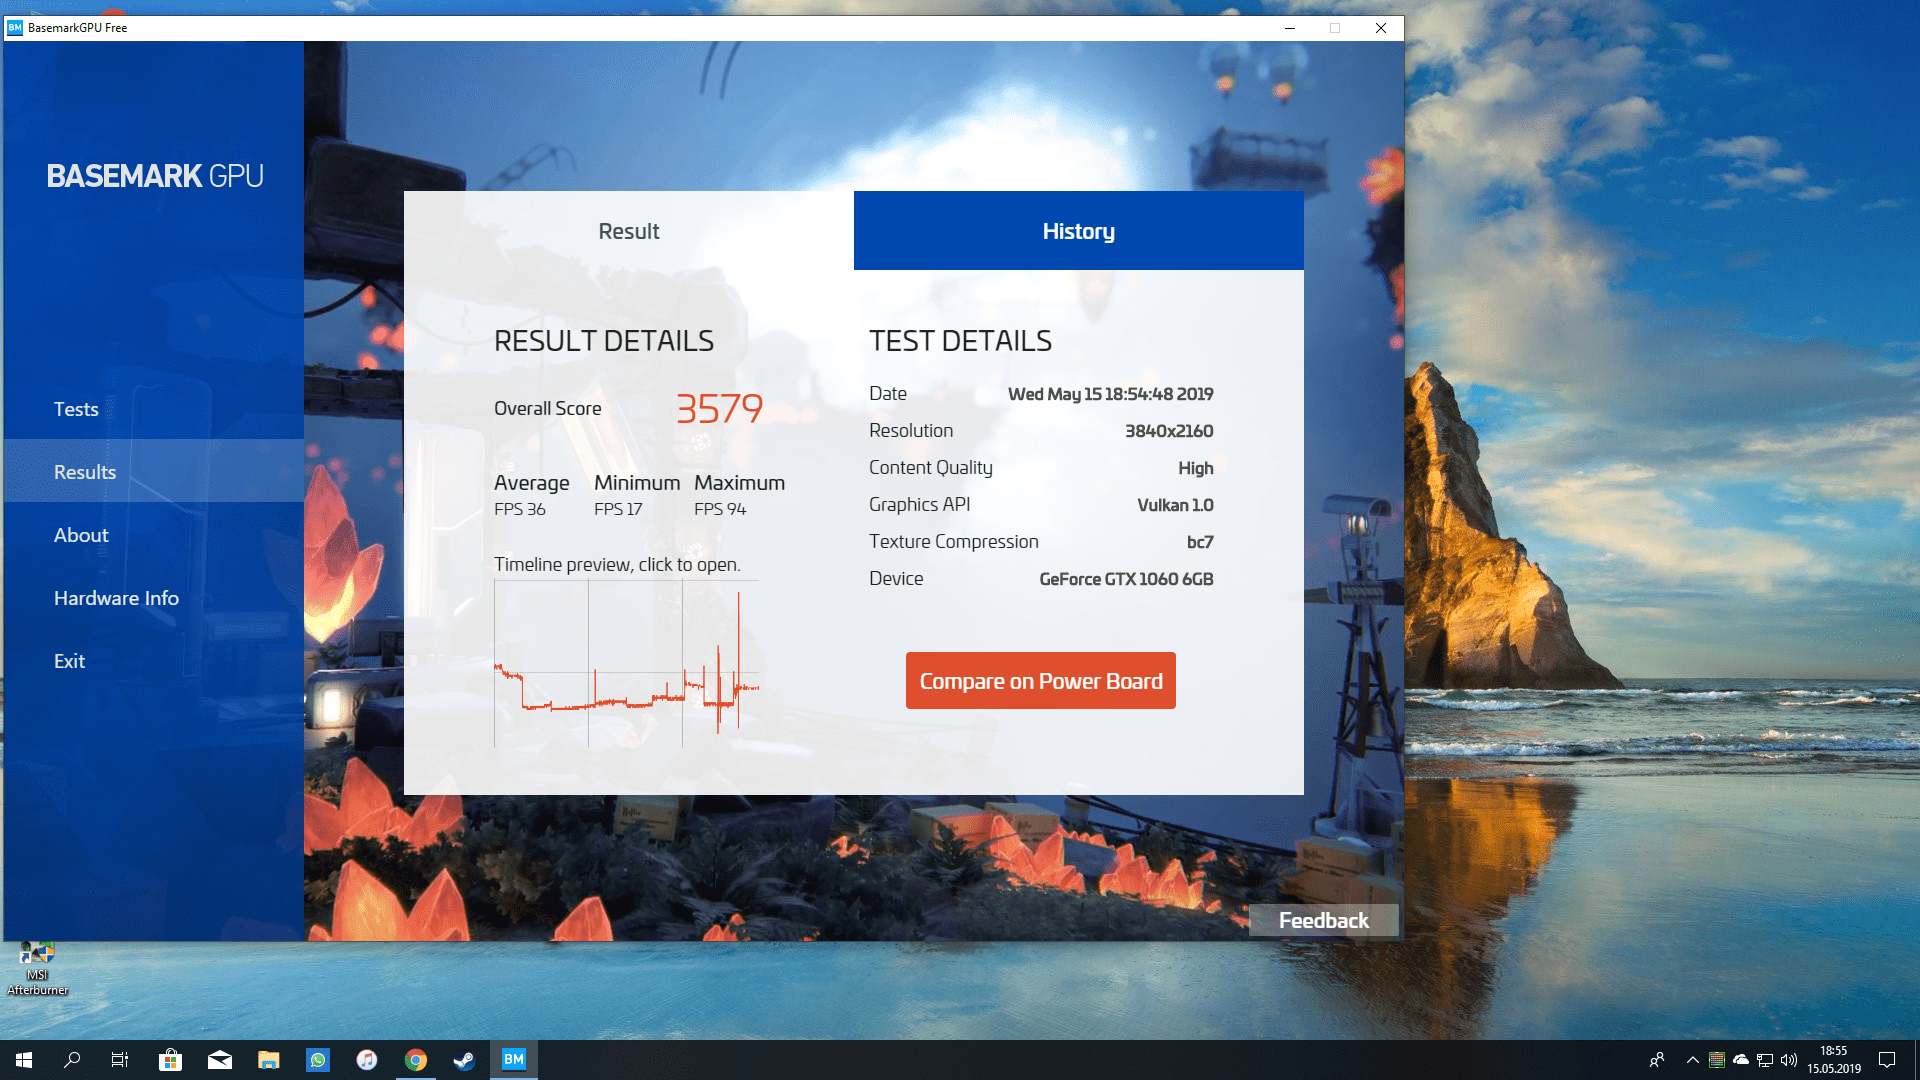Open Windows Start menu
This screenshot has width=1920, height=1080.
[x=24, y=1060]
